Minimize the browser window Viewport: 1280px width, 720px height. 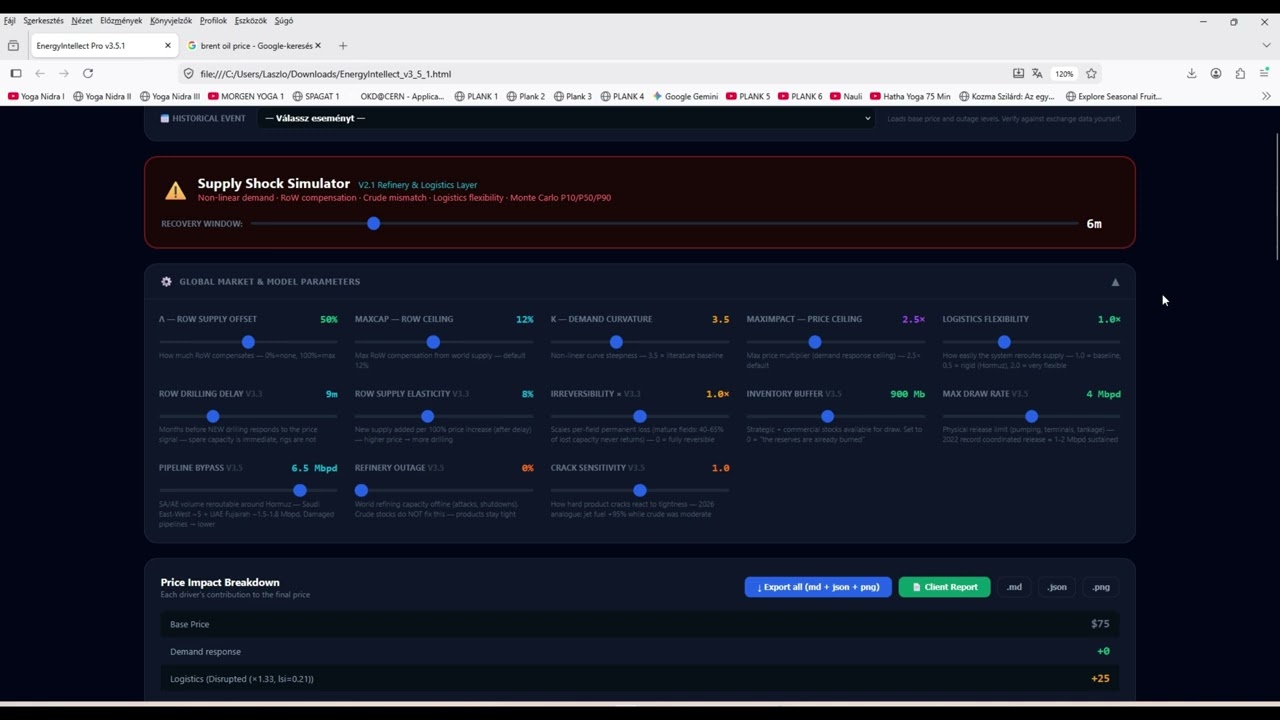point(1203,21)
